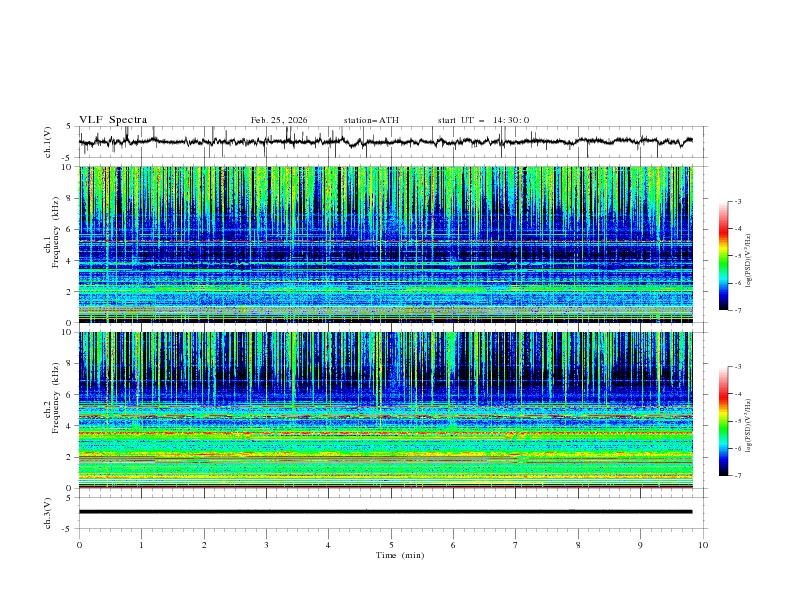Screen dimensions: 792x612
Task: Click the ch.3 flat voltage trace
Action: [385, 512]
